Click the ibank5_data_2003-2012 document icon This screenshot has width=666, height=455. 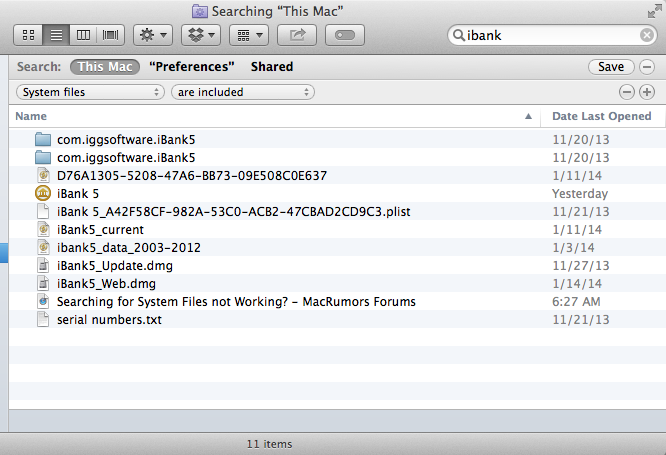point(43,248)
